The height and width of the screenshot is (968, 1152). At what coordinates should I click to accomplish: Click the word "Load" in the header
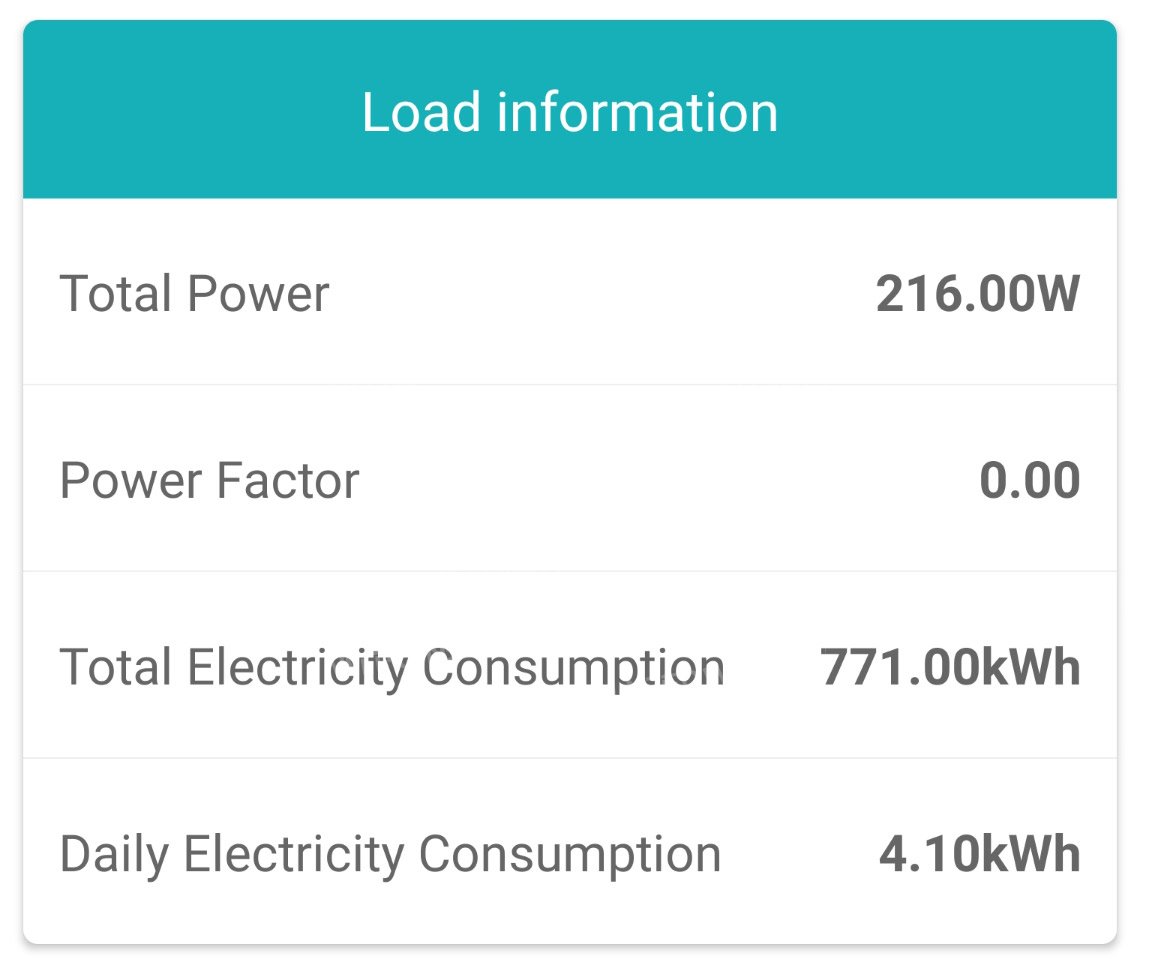(x=421, y=111)
